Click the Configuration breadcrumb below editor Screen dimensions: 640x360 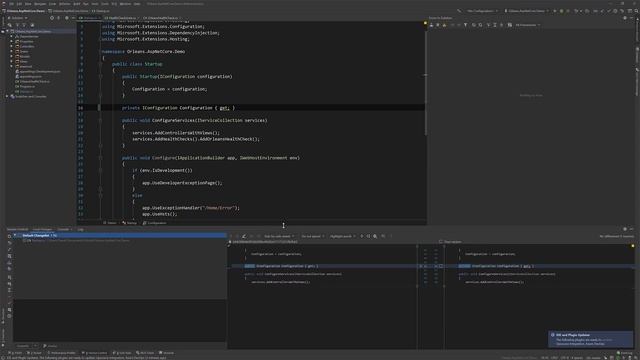(x=155, y=223)
